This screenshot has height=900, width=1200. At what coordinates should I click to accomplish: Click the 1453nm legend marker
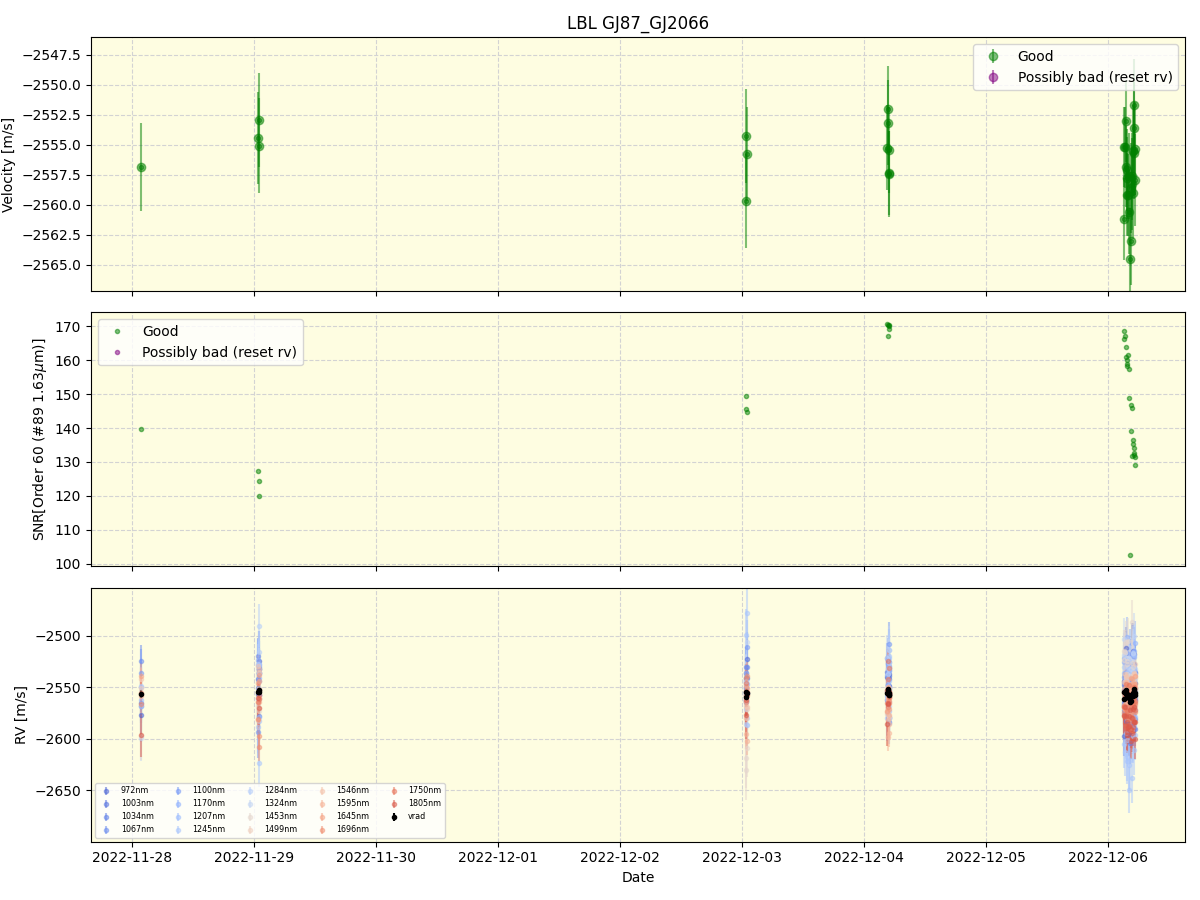point(250,817)
